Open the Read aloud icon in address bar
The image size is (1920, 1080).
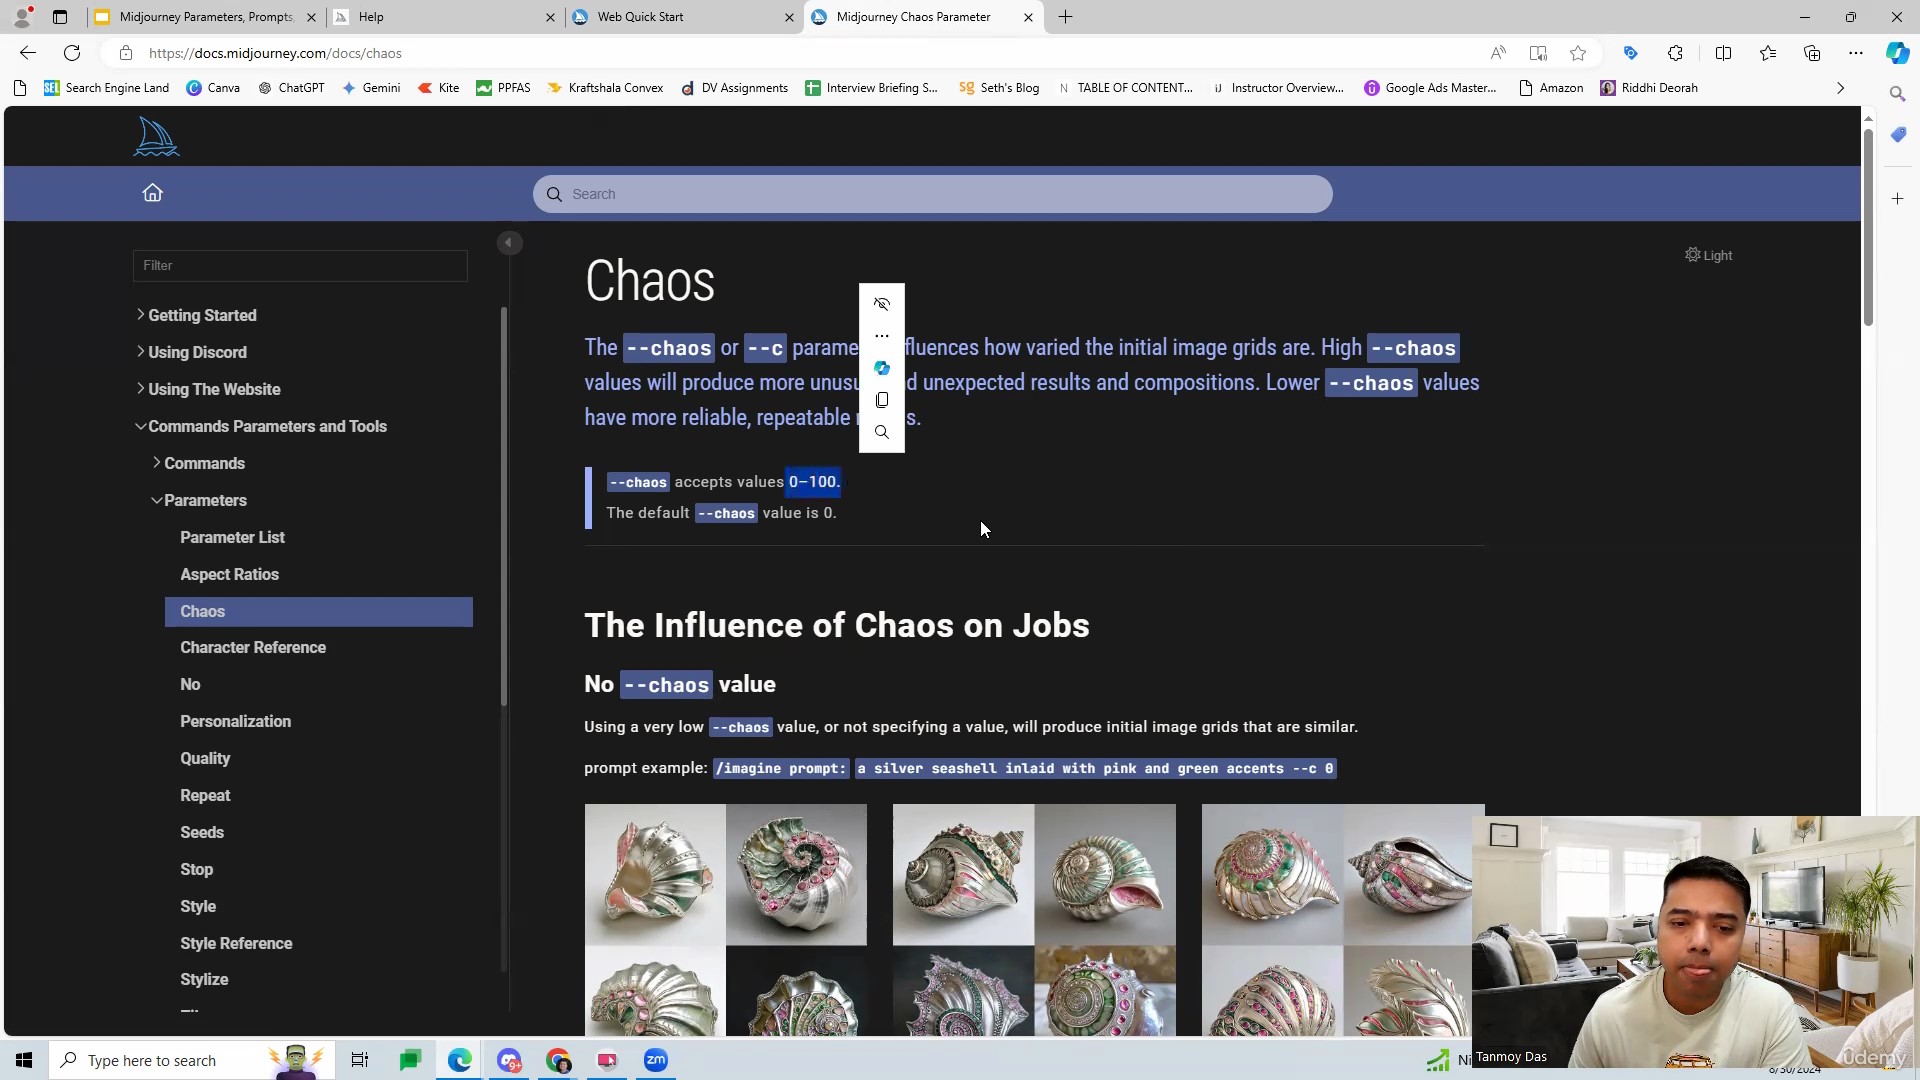1498,53
